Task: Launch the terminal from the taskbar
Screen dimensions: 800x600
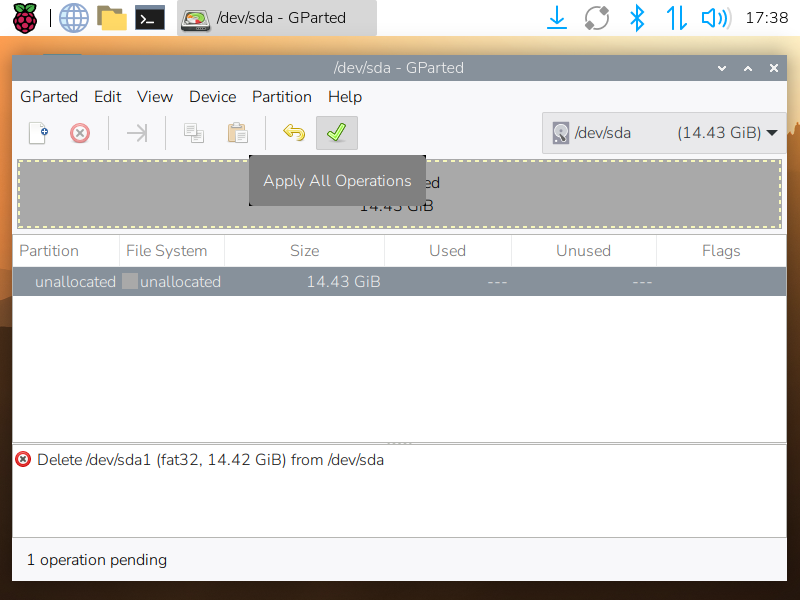Action: [x=150, y=17]
